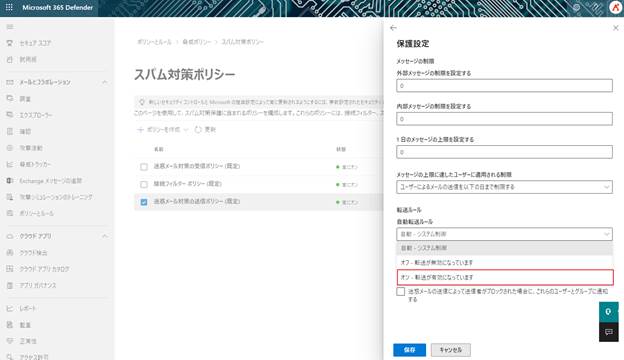Select 'On - forwarding is enabled' option
The width and height of the screenshot is (624, 360).
pos(505,277)
